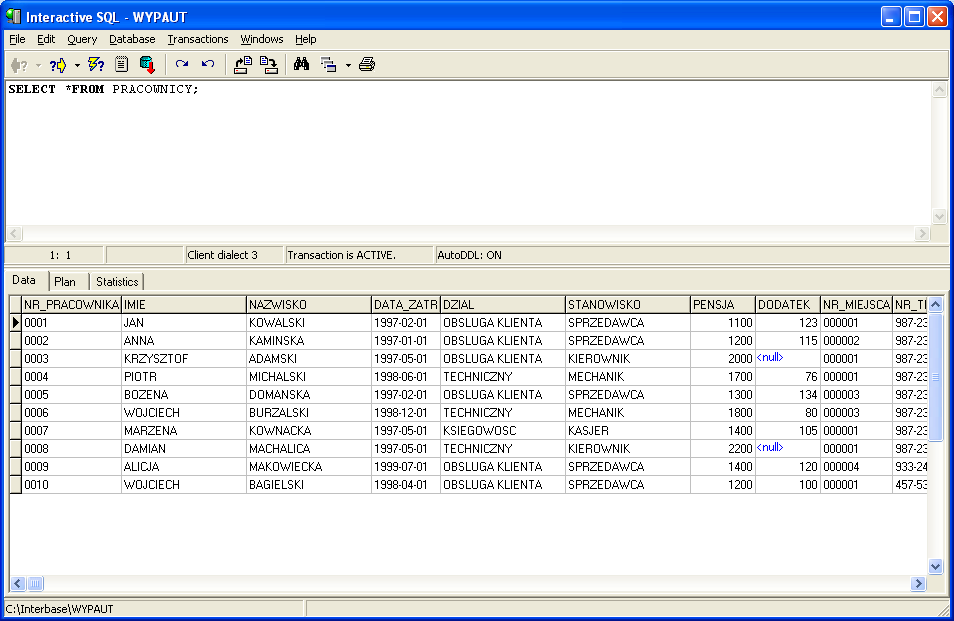
Task: Click inside the SQL query editor text
Action: coord(103,89)
